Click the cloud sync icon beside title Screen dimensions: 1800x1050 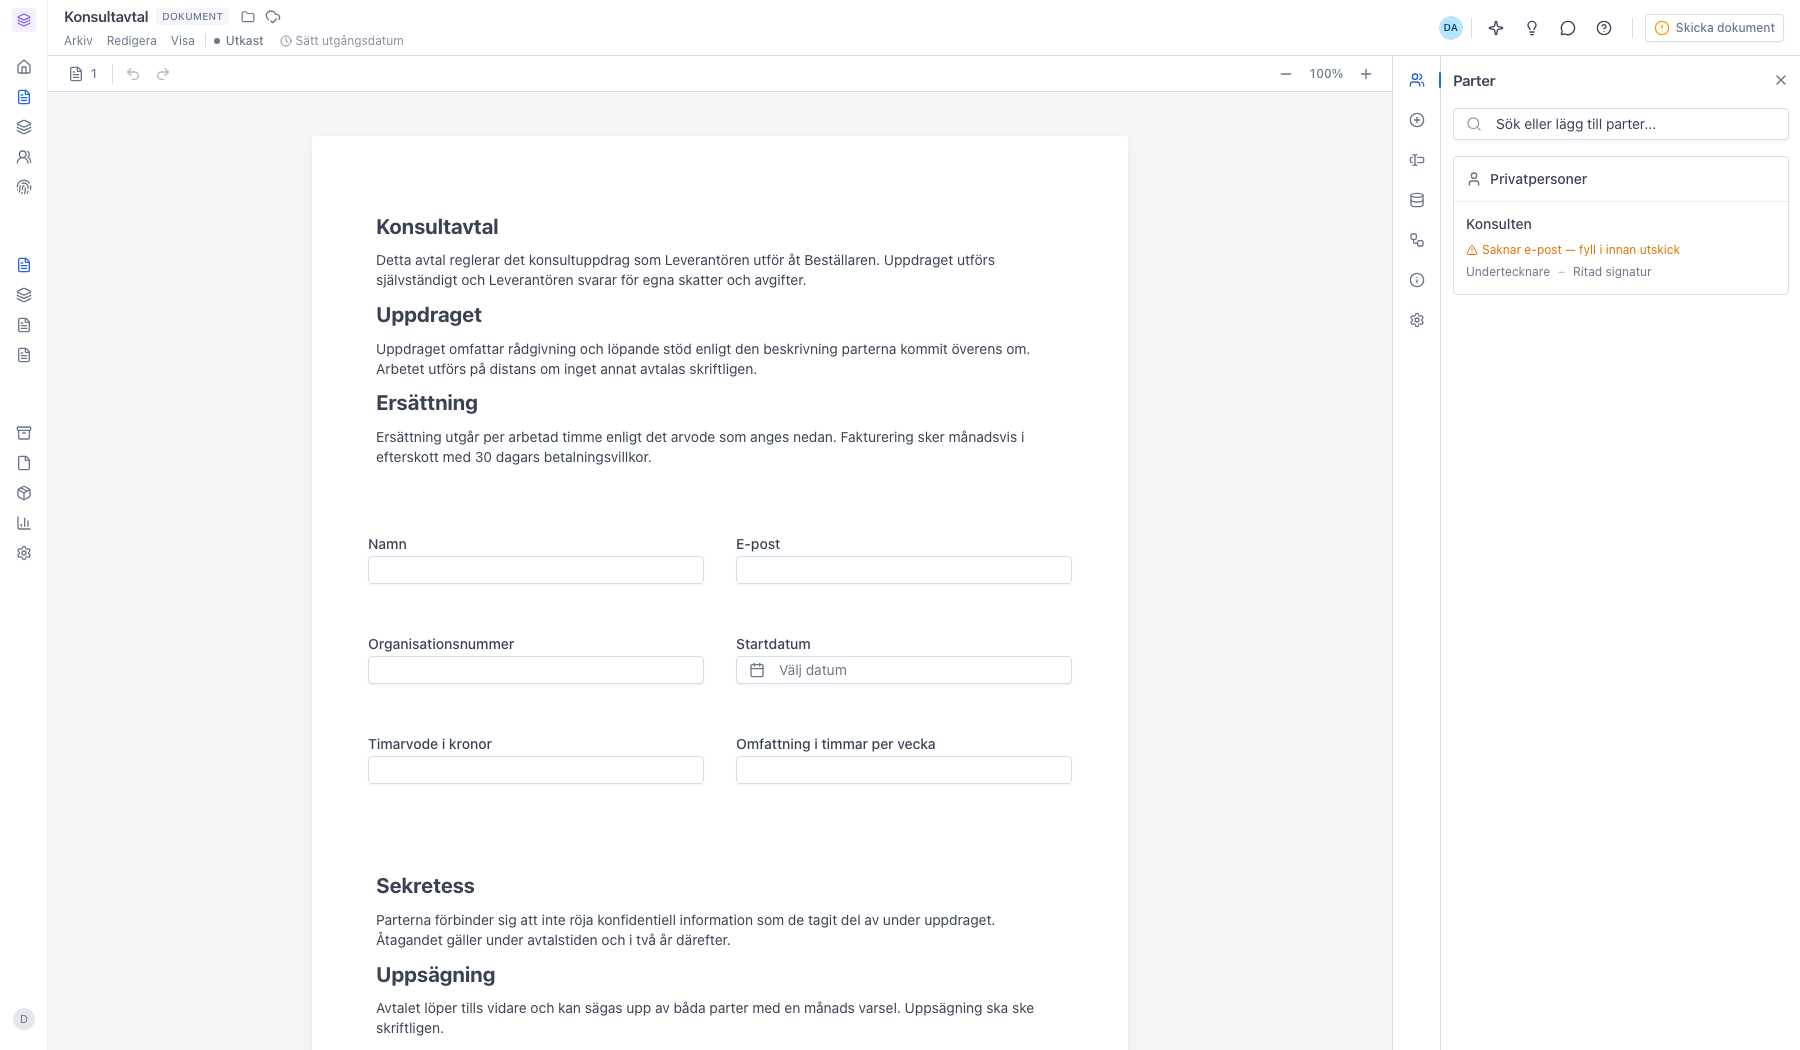click(x=273, y=17)
